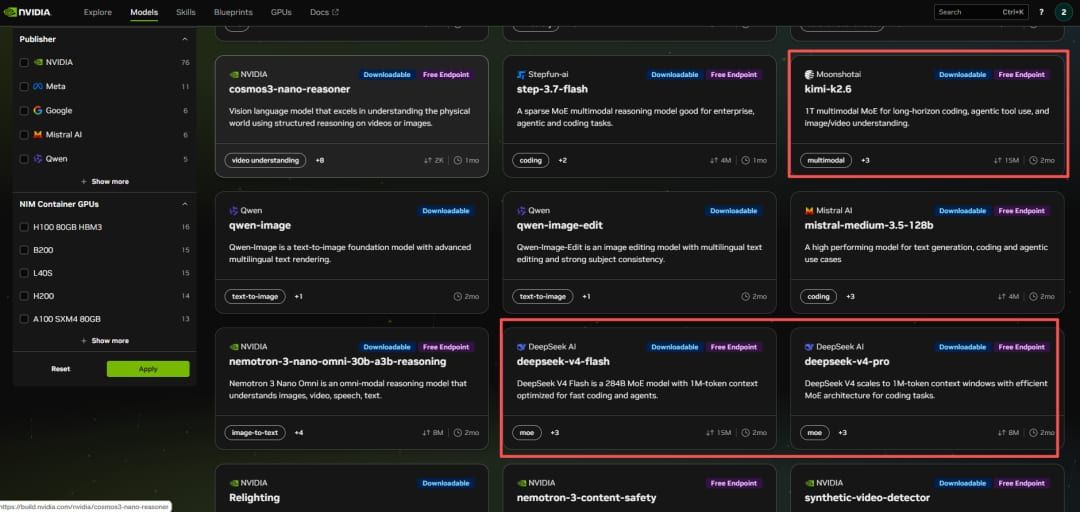Open the Blueprints nav item

233,12
